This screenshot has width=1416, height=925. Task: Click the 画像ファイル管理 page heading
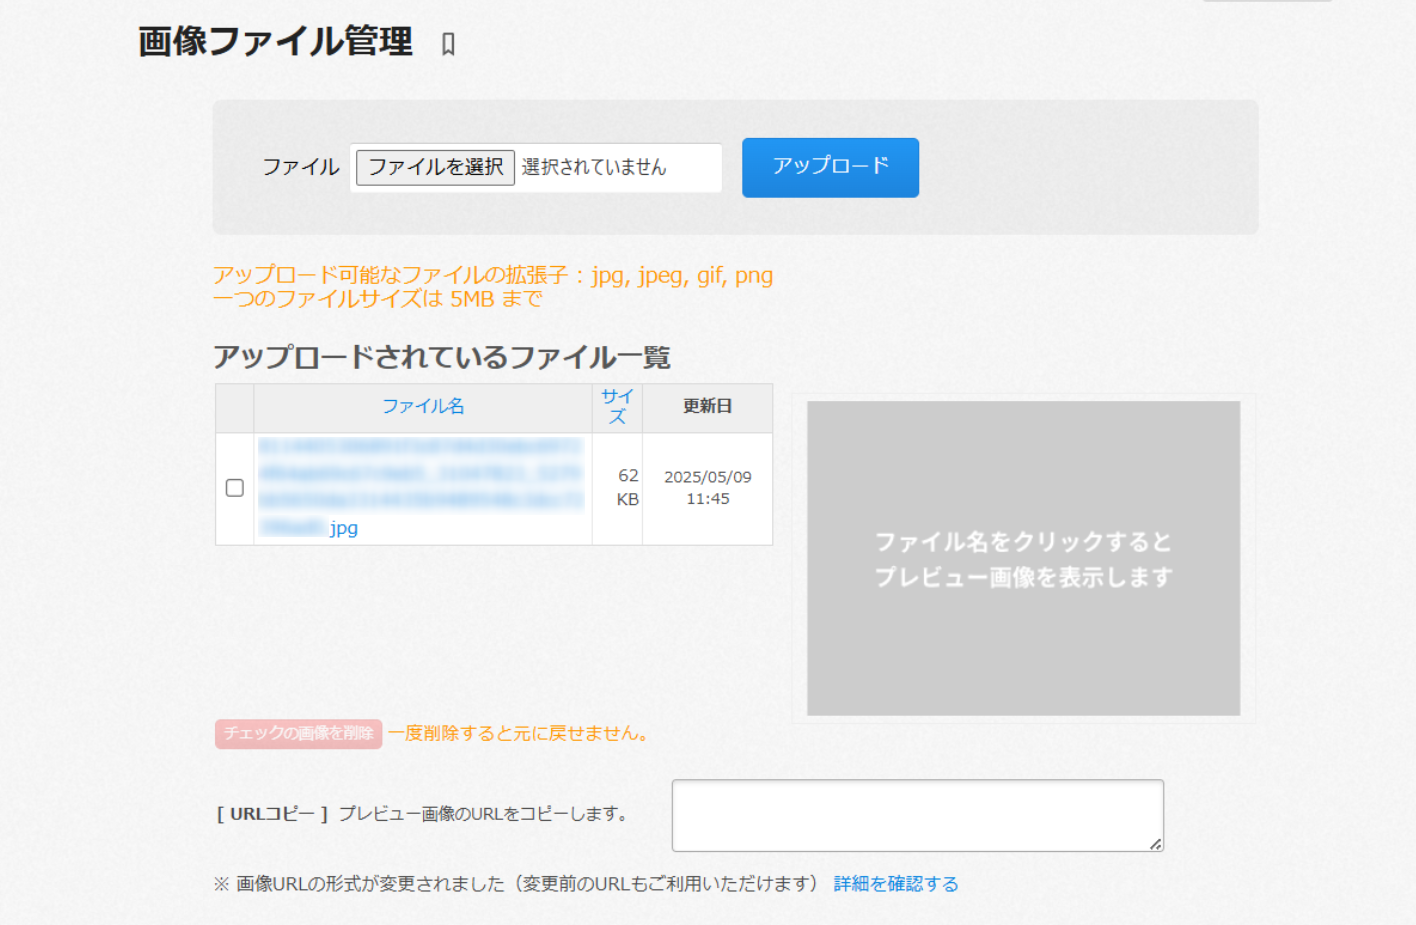coord(275,42)
